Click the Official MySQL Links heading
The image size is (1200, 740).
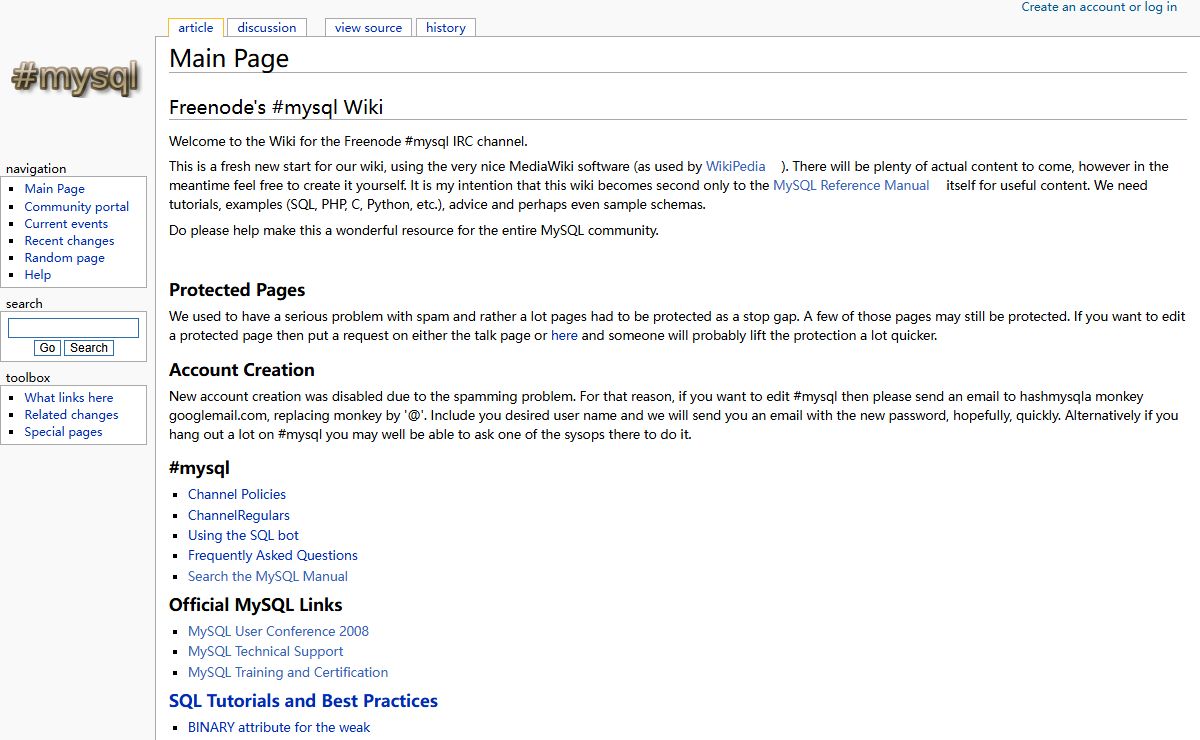(256, 605)
